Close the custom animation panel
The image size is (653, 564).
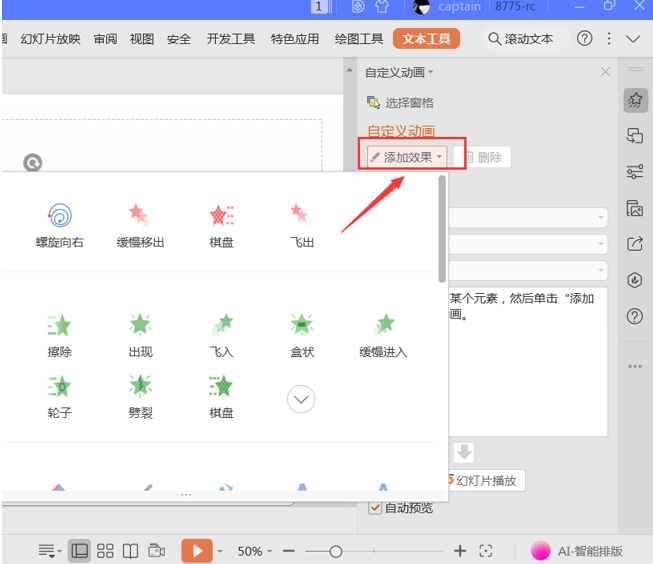605,72
